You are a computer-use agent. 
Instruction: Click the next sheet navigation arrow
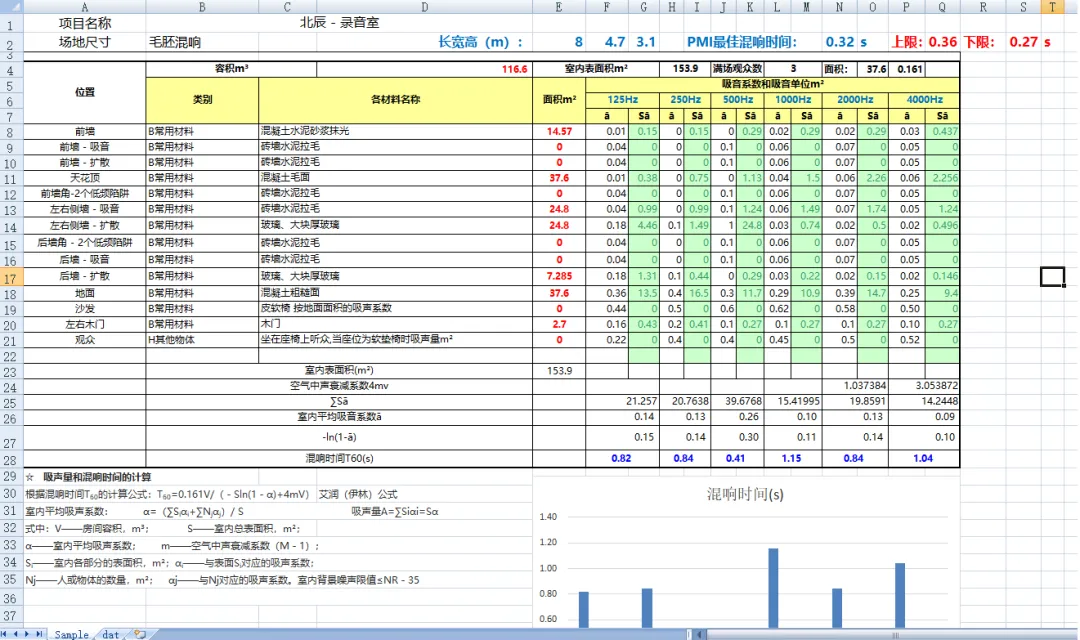click(27, 634)
